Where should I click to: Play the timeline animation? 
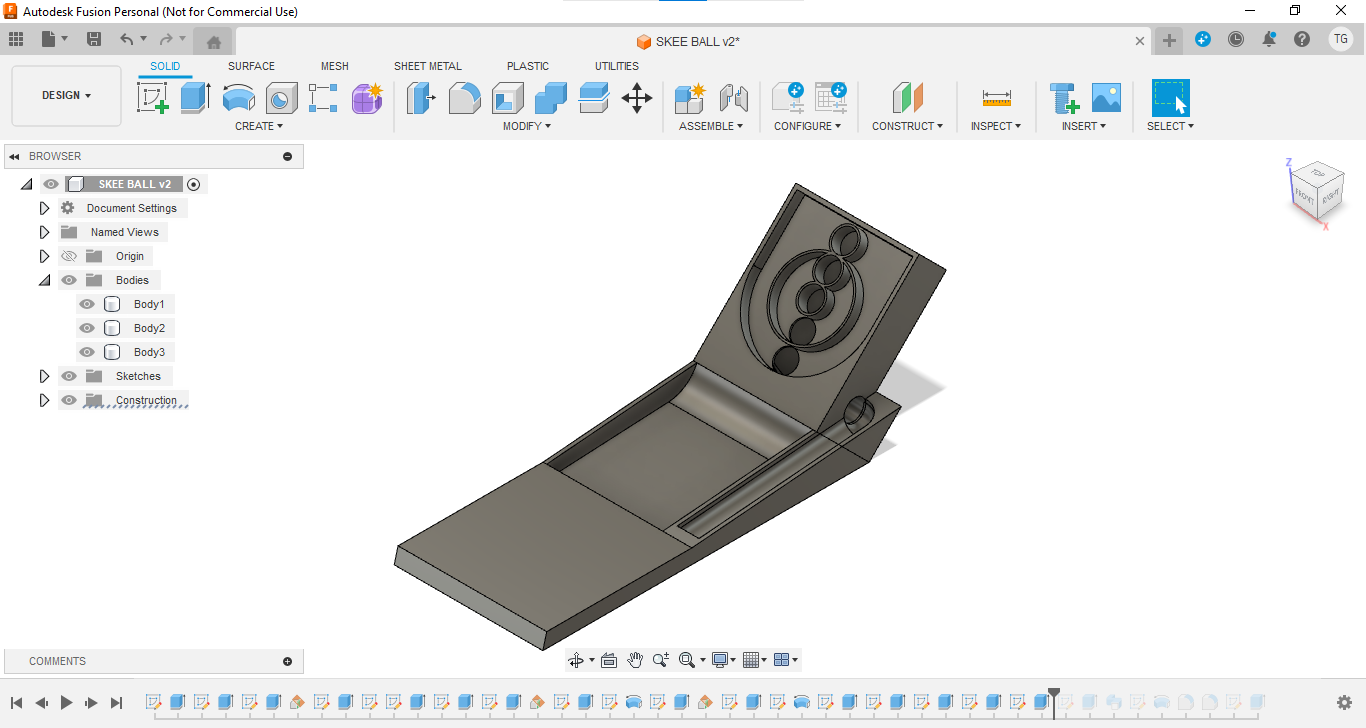66,703
